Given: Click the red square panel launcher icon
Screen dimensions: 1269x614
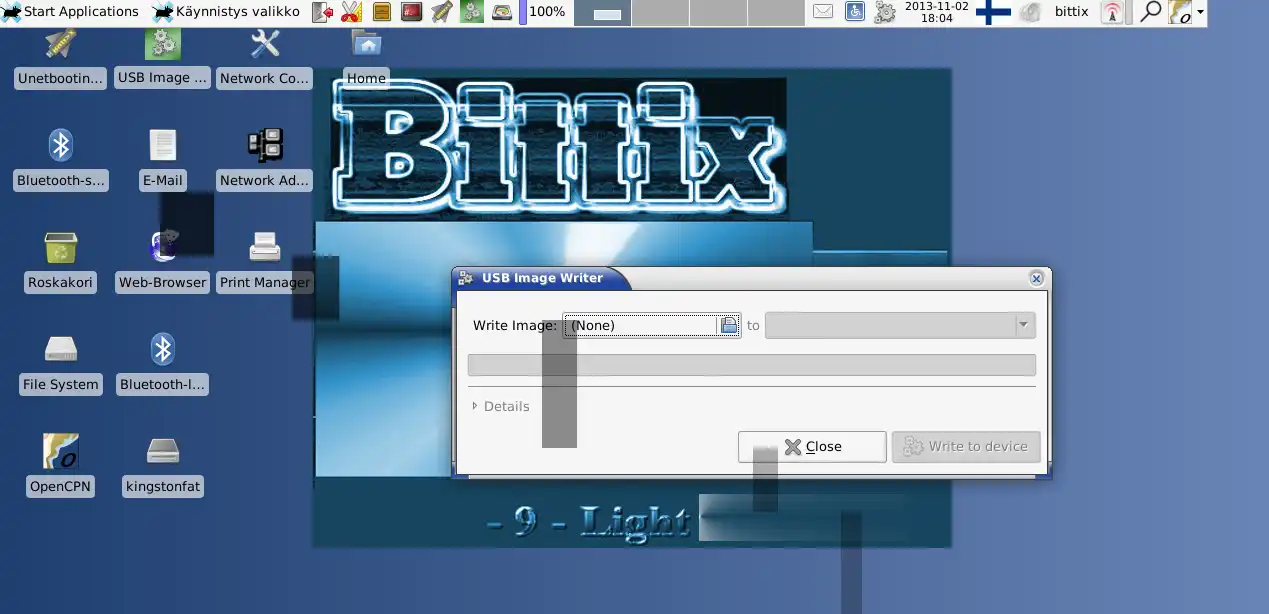Looking at the screenshot, I should coord(411,12).
